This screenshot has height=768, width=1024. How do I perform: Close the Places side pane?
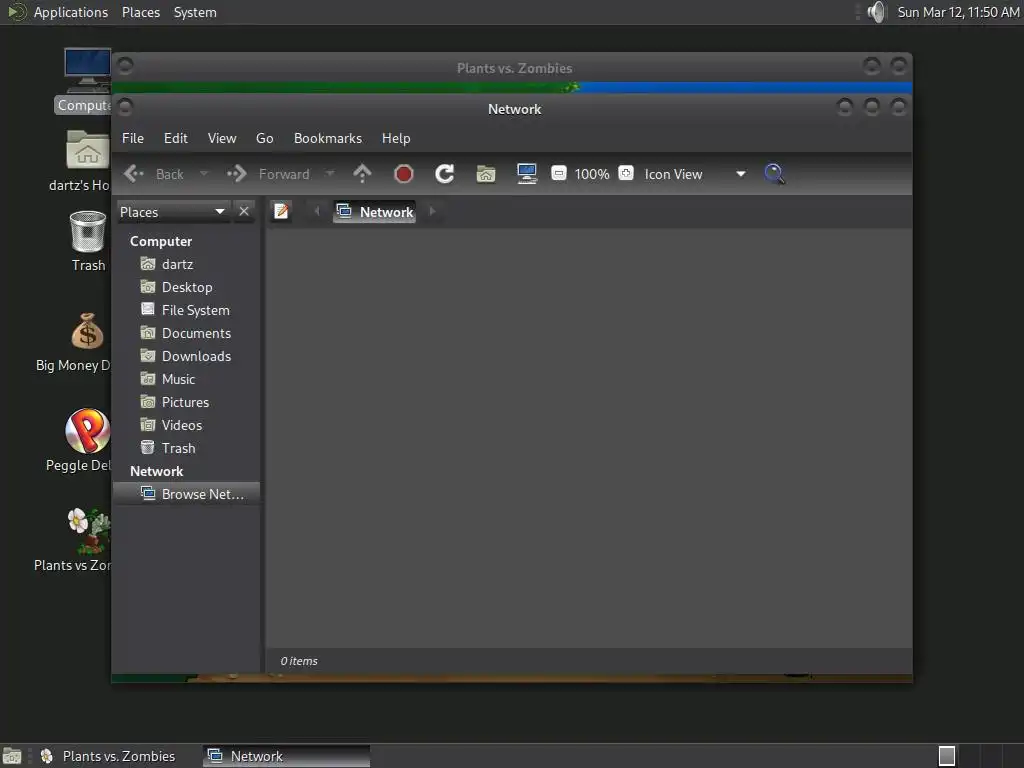click(x=244, y=212)
